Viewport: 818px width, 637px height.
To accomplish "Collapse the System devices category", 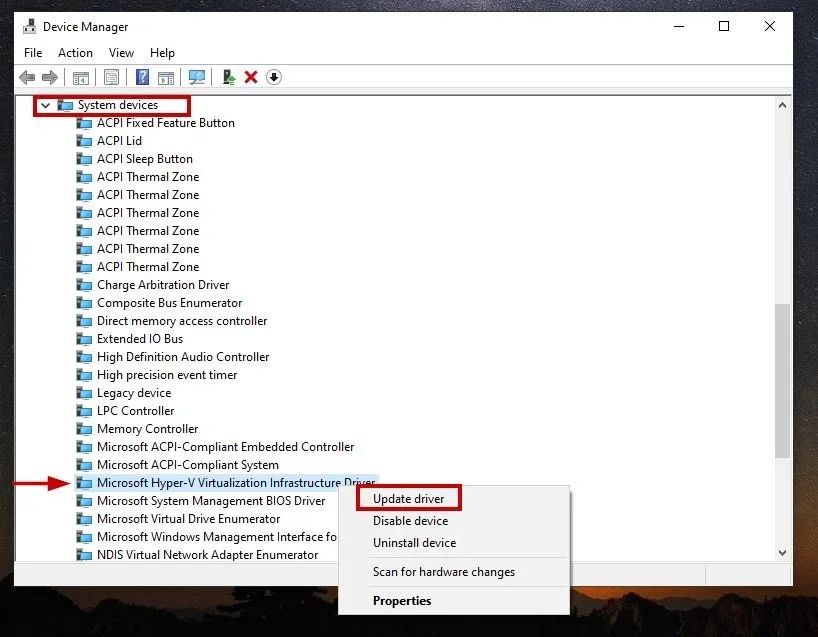I will pyautogui.click(x=45, y=105).
